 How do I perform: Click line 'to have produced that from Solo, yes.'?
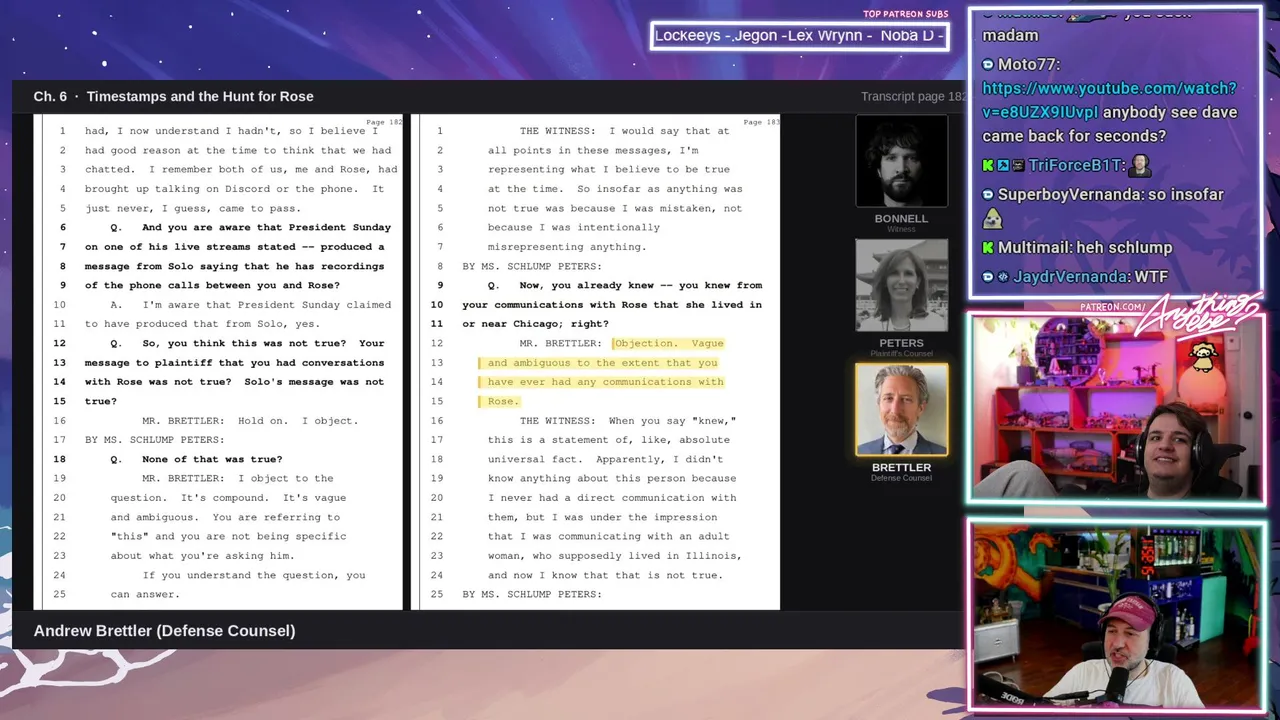202,324
